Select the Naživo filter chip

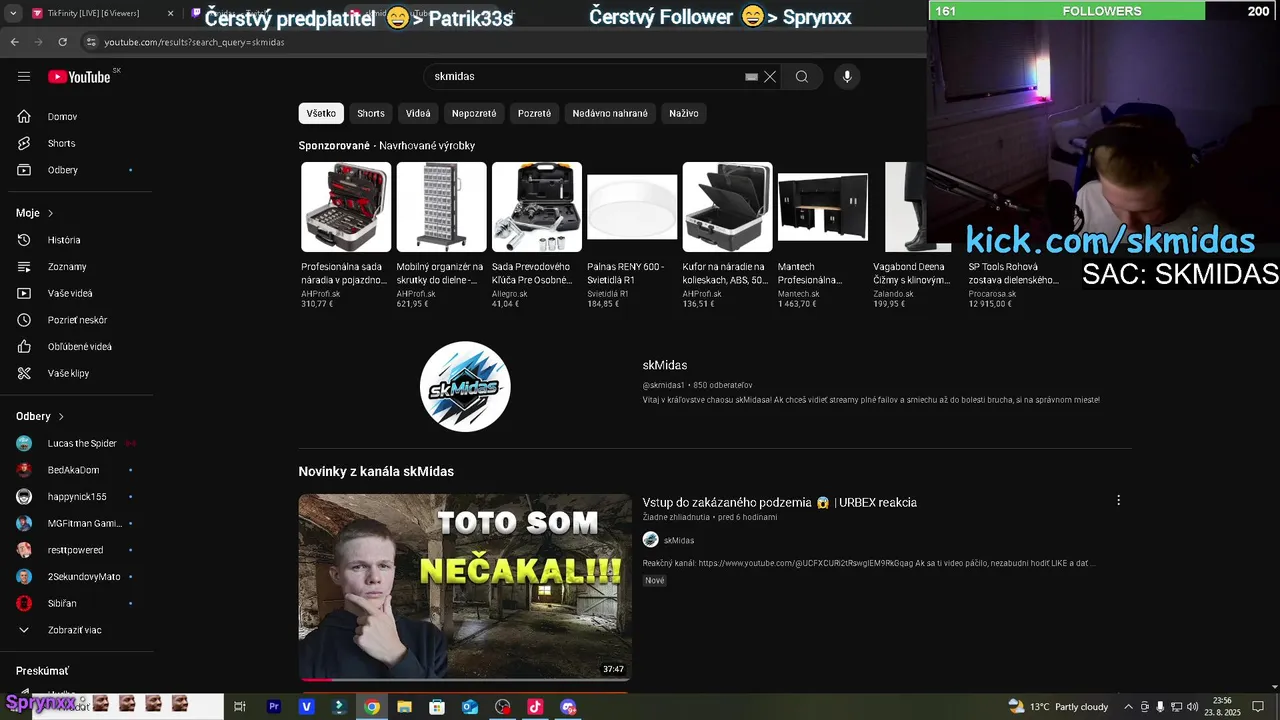[x=684, y=114]
